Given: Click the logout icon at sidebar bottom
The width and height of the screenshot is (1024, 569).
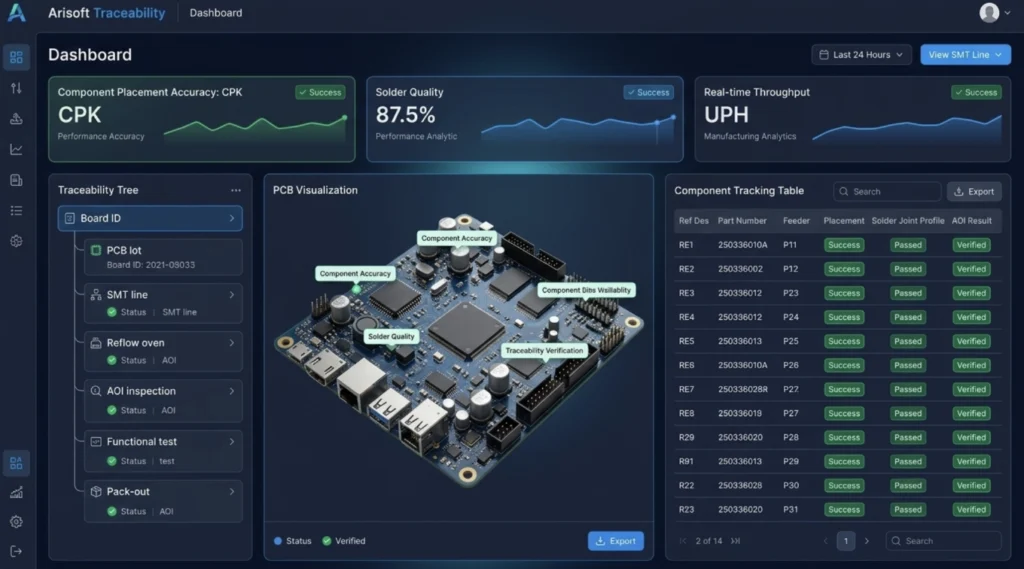Looking at the screenshot, I should pos(16,551).
